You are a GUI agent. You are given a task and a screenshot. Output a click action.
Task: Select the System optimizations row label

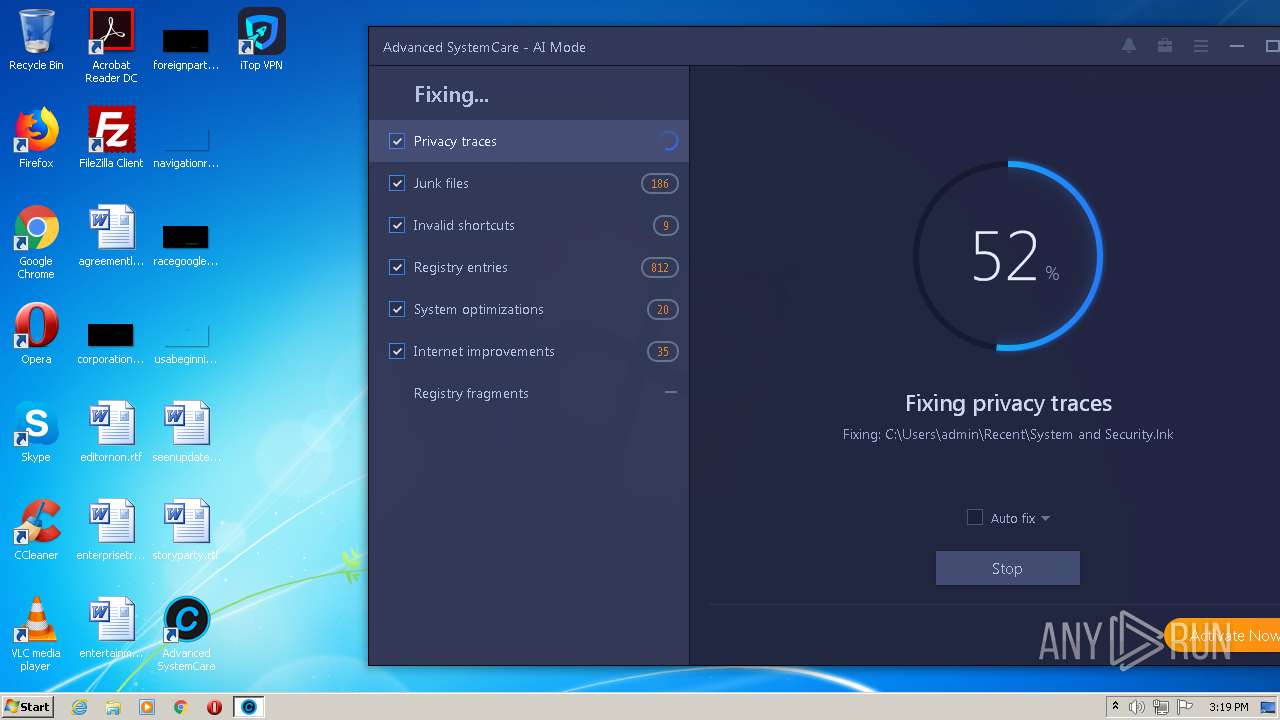coord(478,309)
